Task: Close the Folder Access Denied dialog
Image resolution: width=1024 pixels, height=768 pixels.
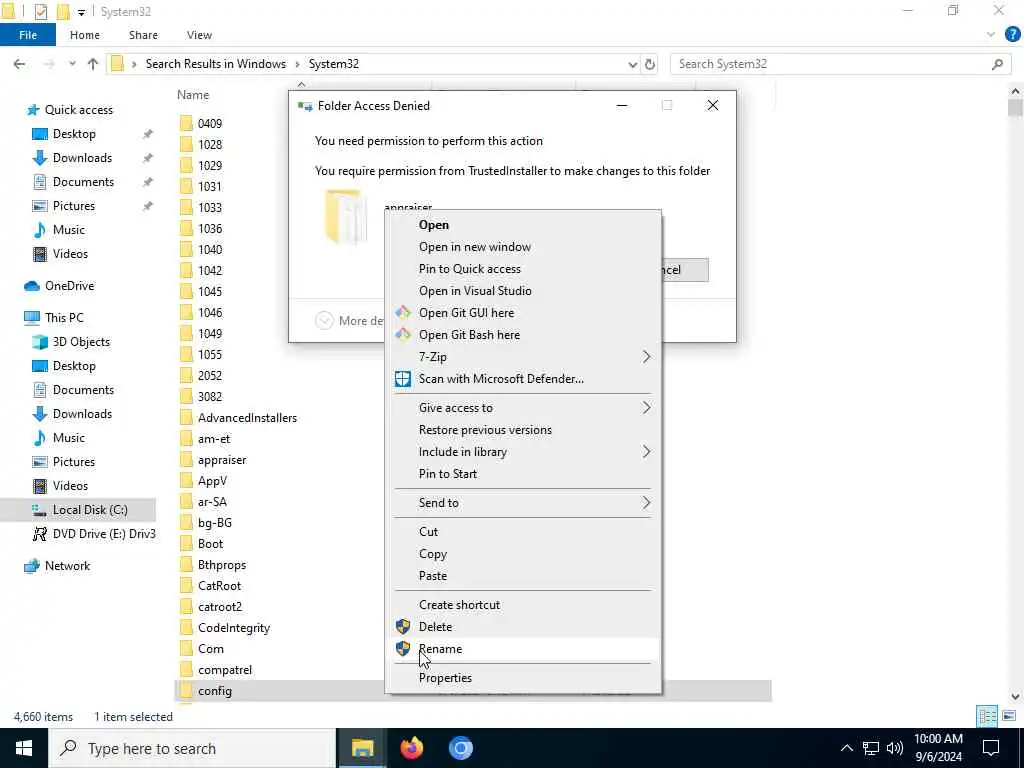Action: 712,106
